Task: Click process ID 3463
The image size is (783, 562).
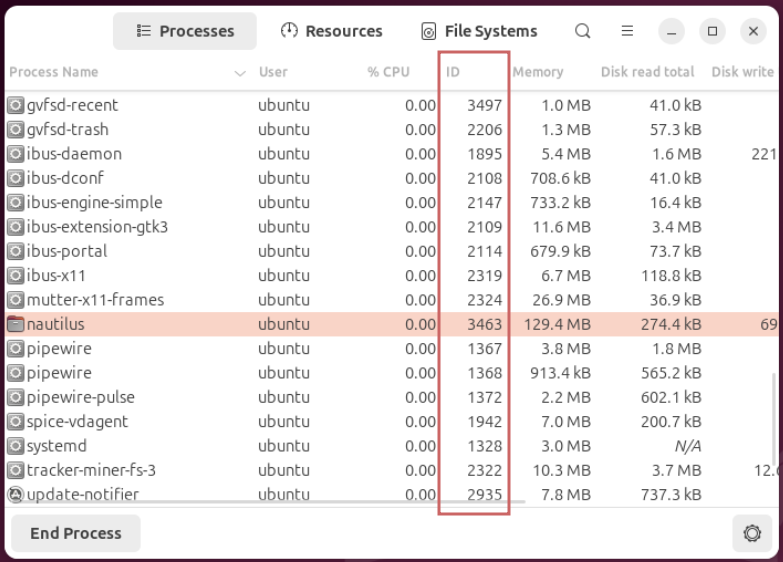Action: click(484, 324)
